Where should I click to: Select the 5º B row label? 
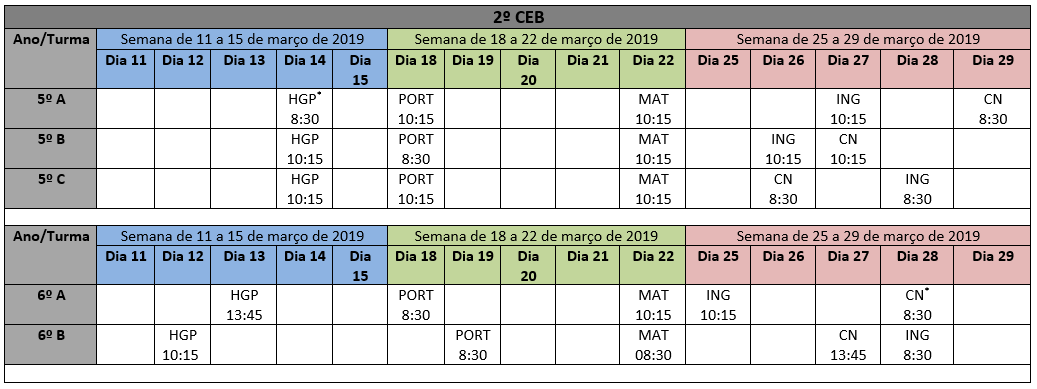coord(51,148)
